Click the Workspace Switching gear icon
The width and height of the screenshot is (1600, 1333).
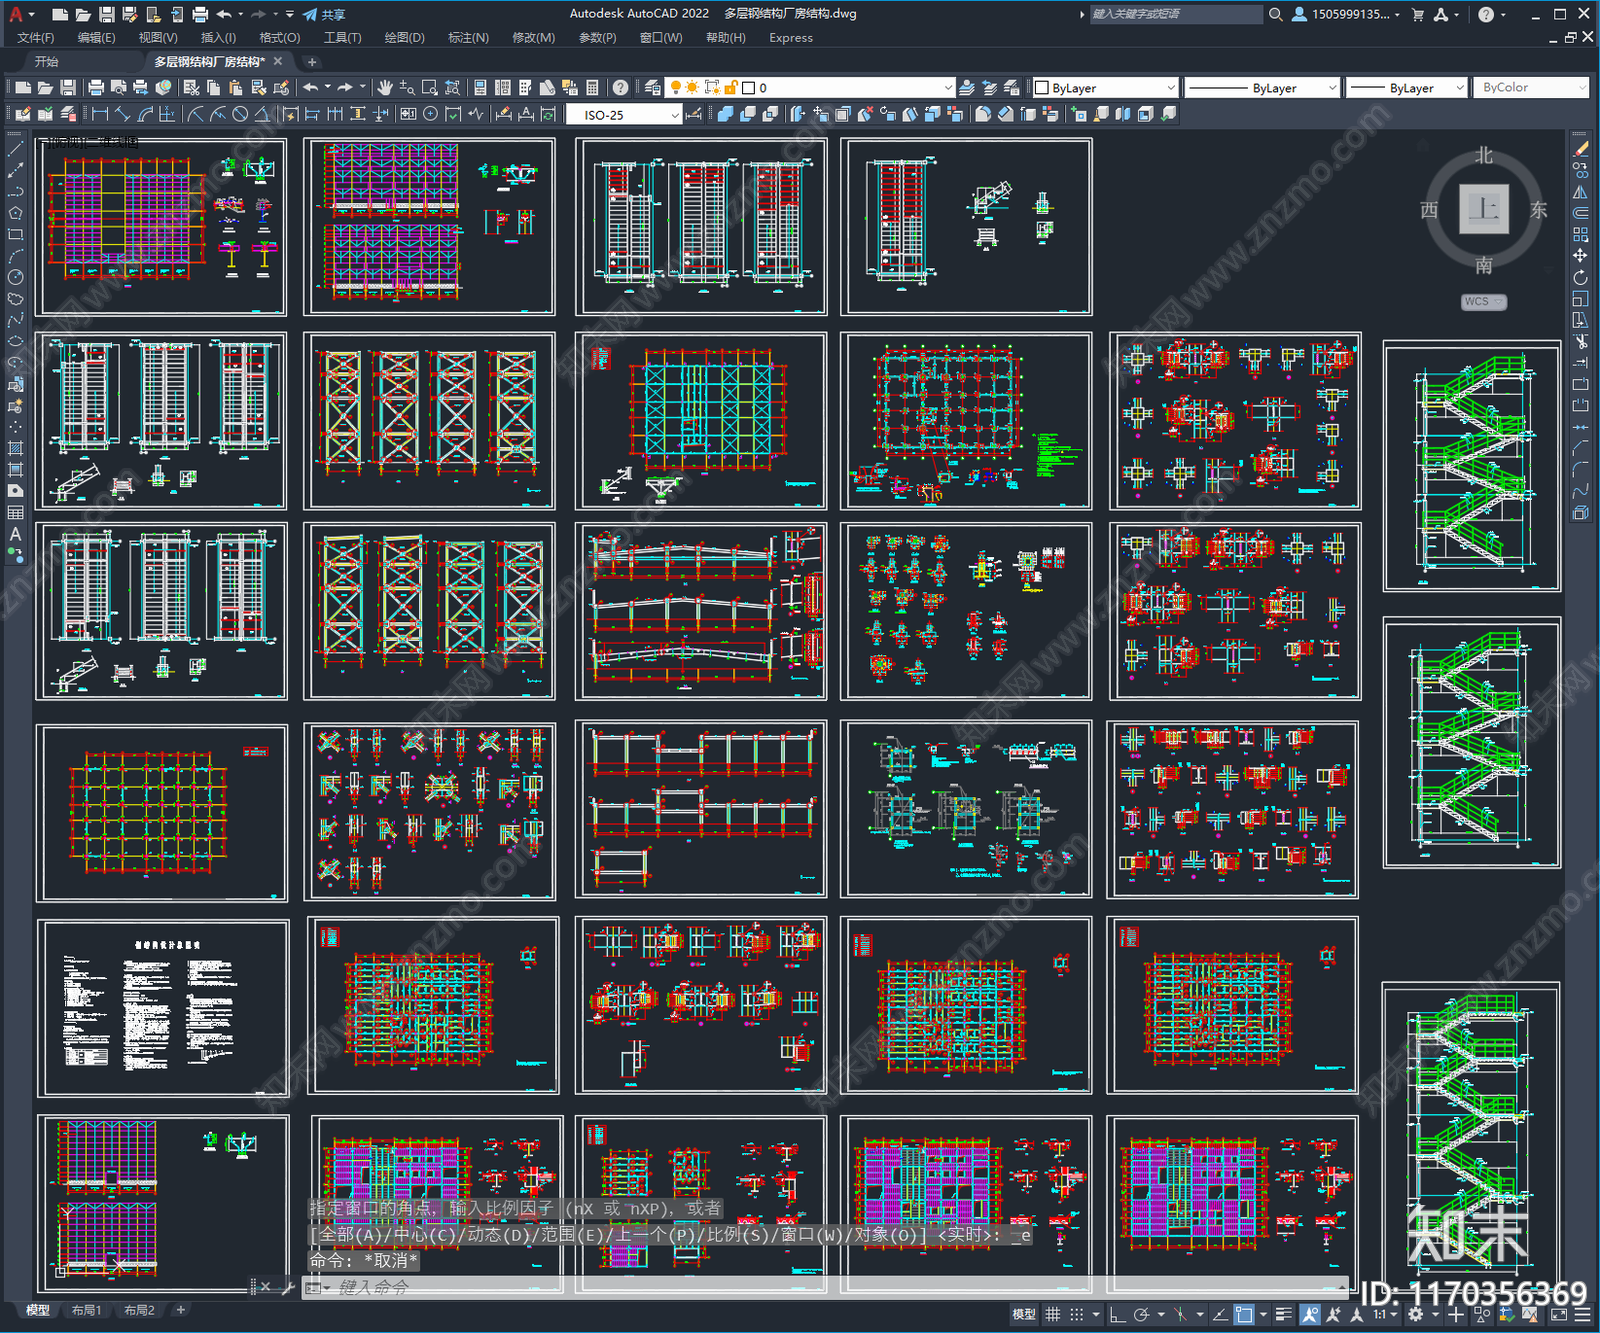click(x=1415, y=1315)
